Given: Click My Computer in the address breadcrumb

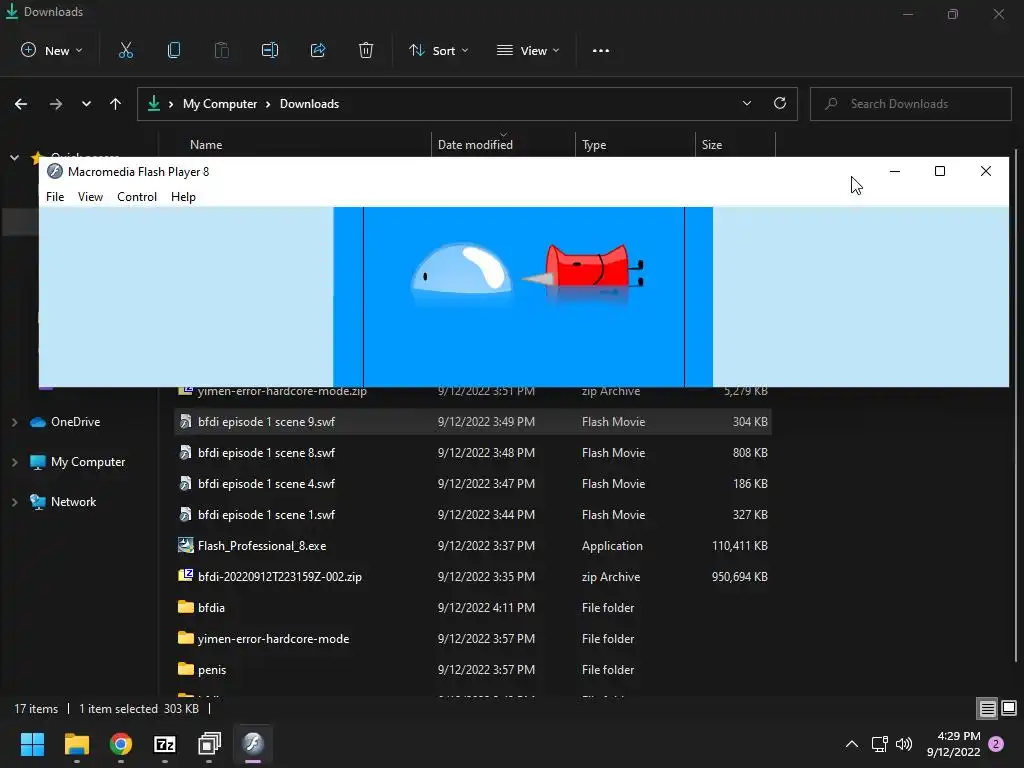Looking at the screenshot, I should point(219,104).
